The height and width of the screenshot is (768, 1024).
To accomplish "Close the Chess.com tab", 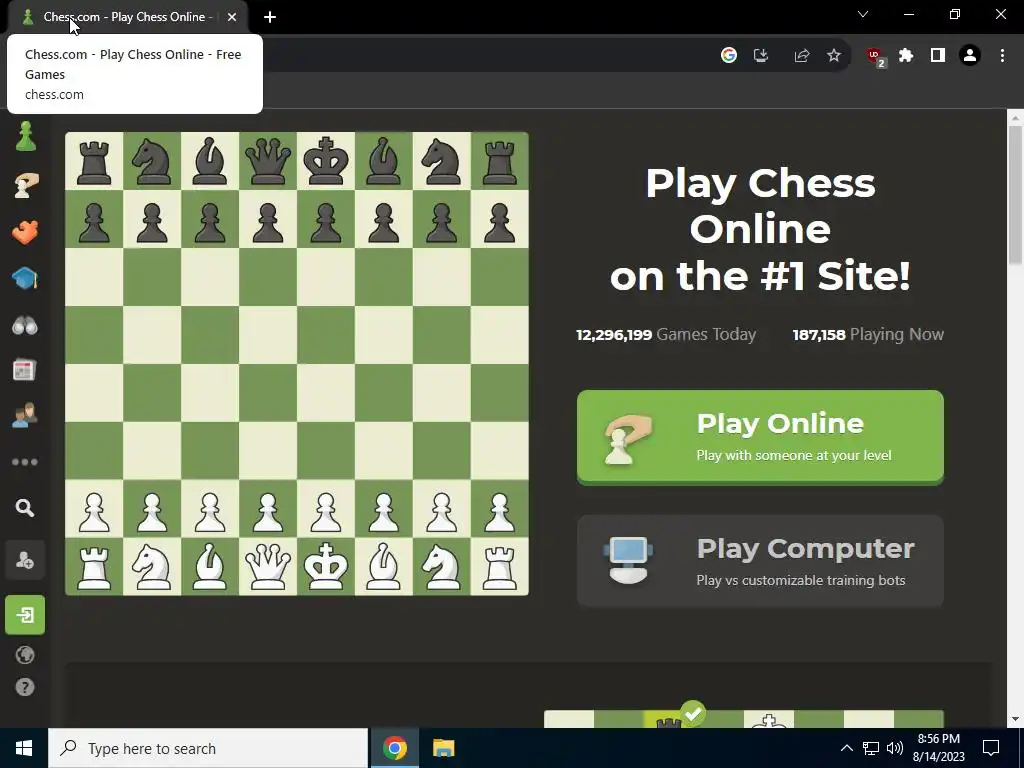I will 232,18.
